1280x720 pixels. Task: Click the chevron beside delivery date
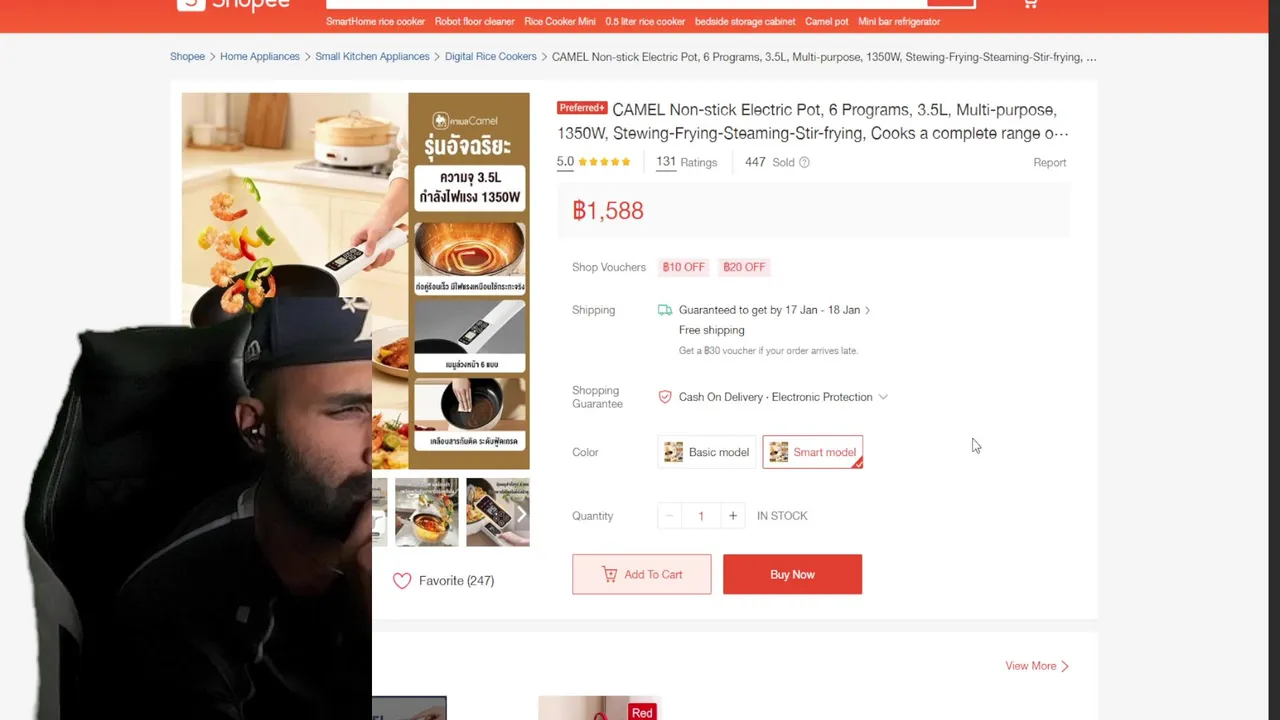(867, 310)
